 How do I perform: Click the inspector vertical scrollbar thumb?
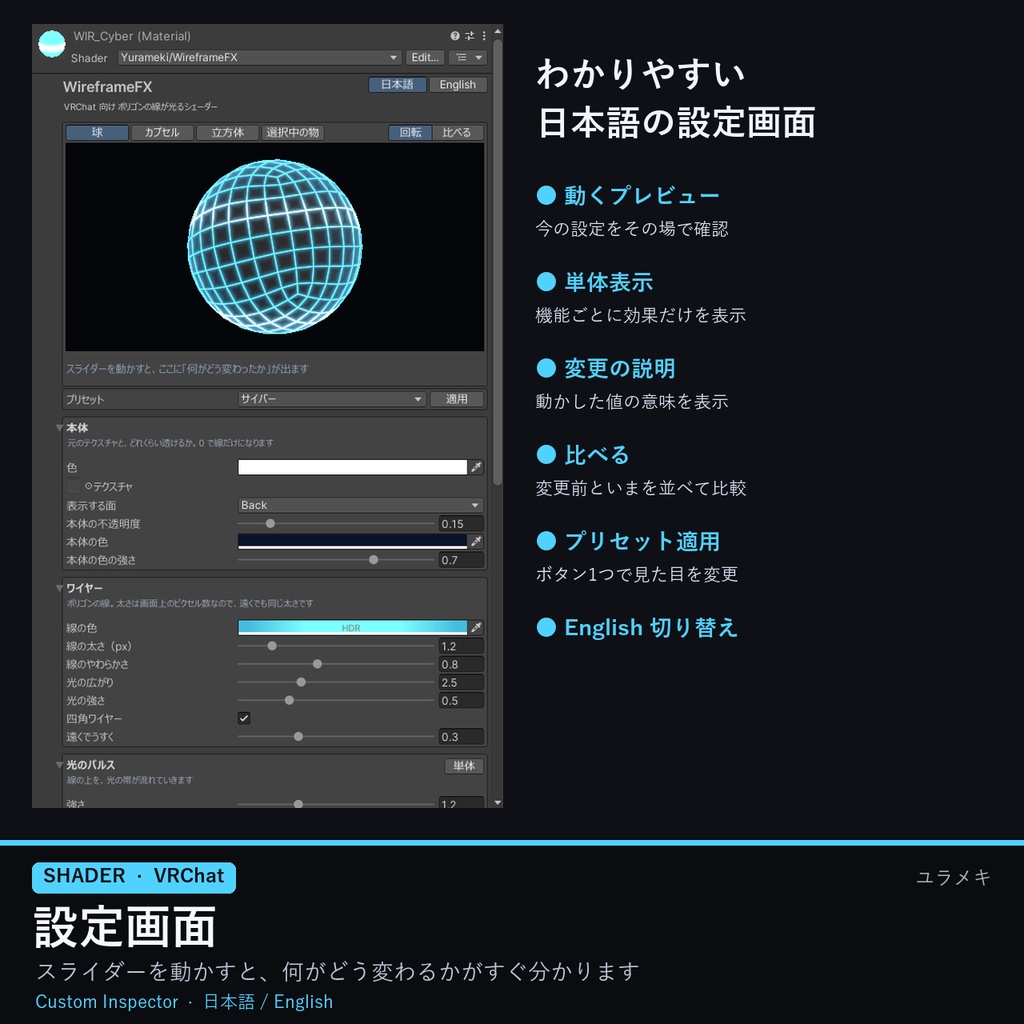click(498, 261)
